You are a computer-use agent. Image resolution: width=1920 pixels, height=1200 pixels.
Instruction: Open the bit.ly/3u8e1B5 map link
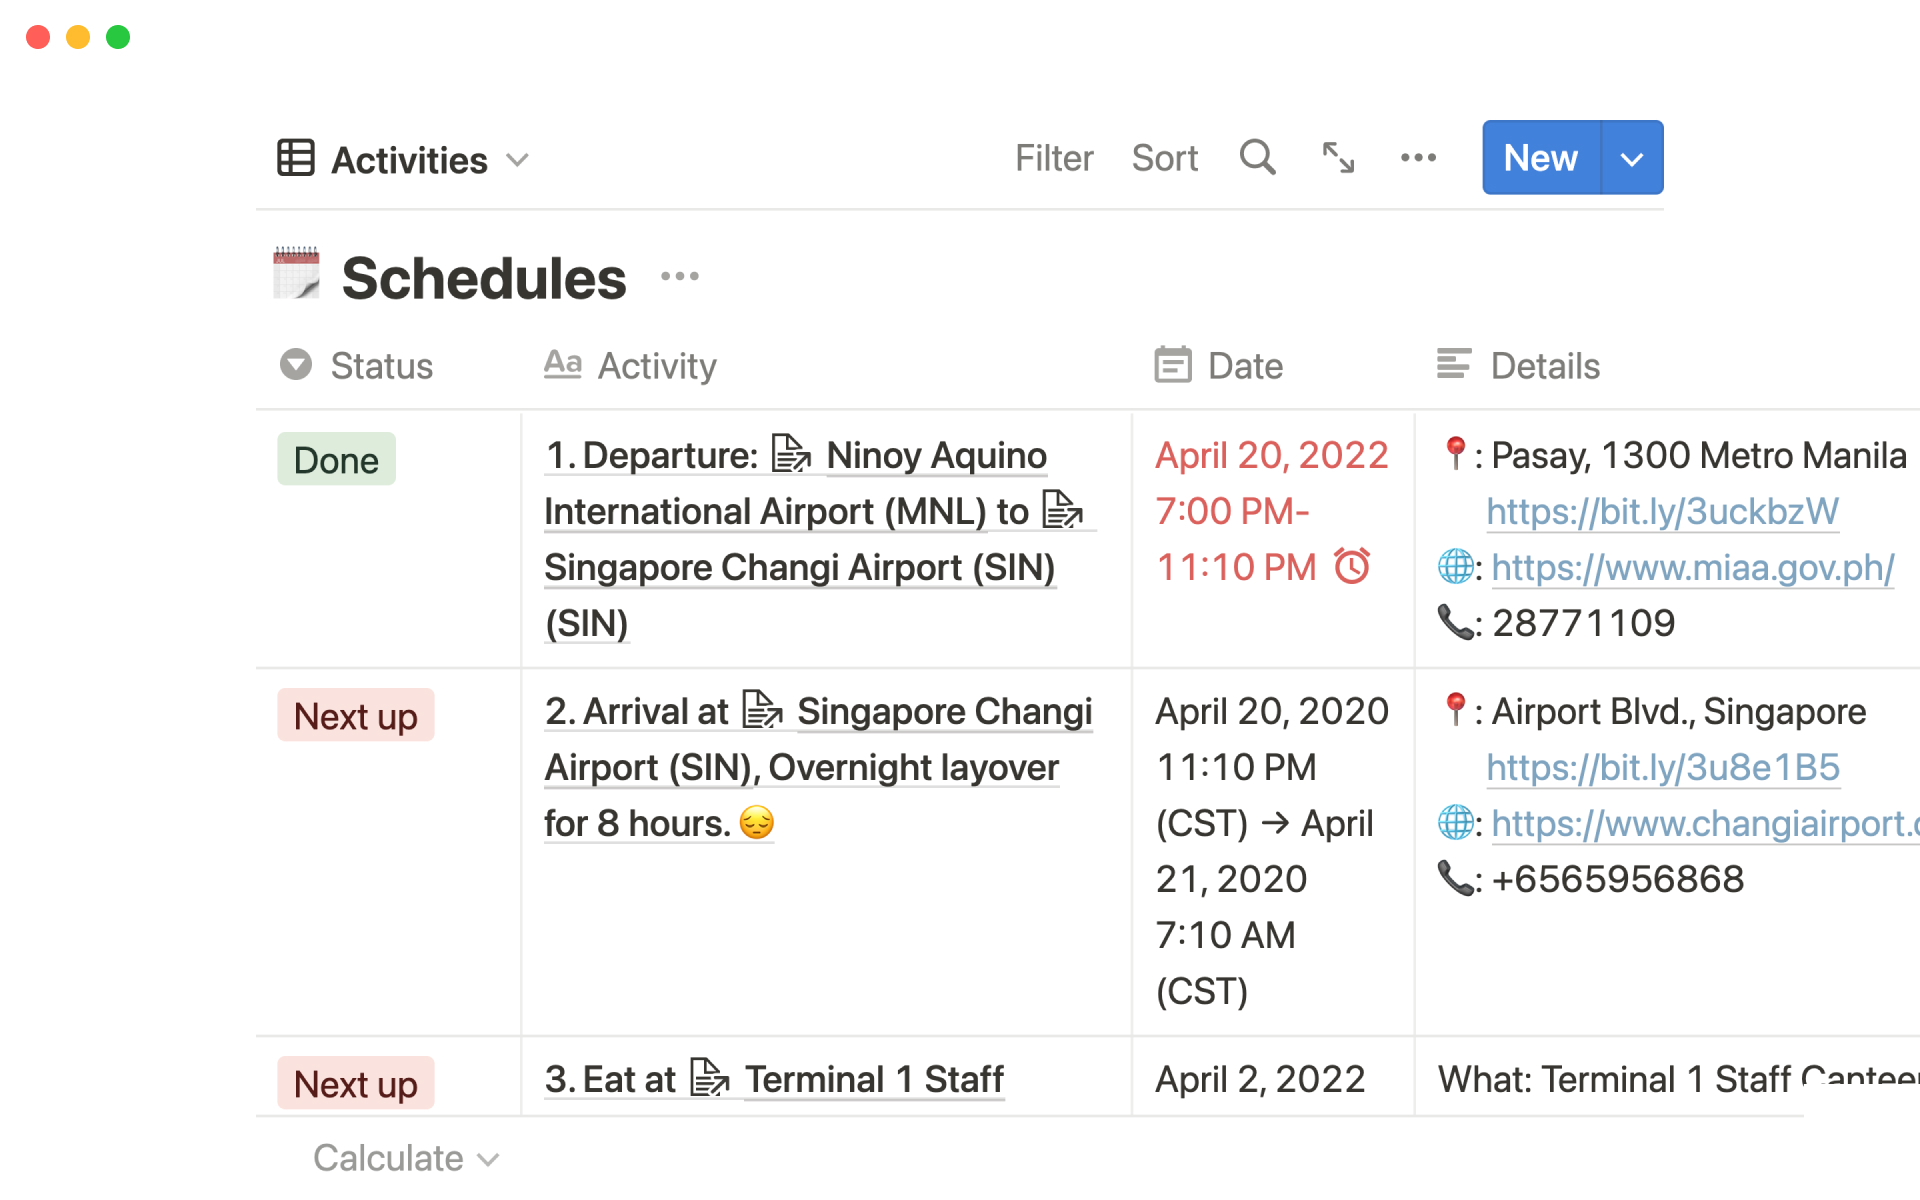1662,768
